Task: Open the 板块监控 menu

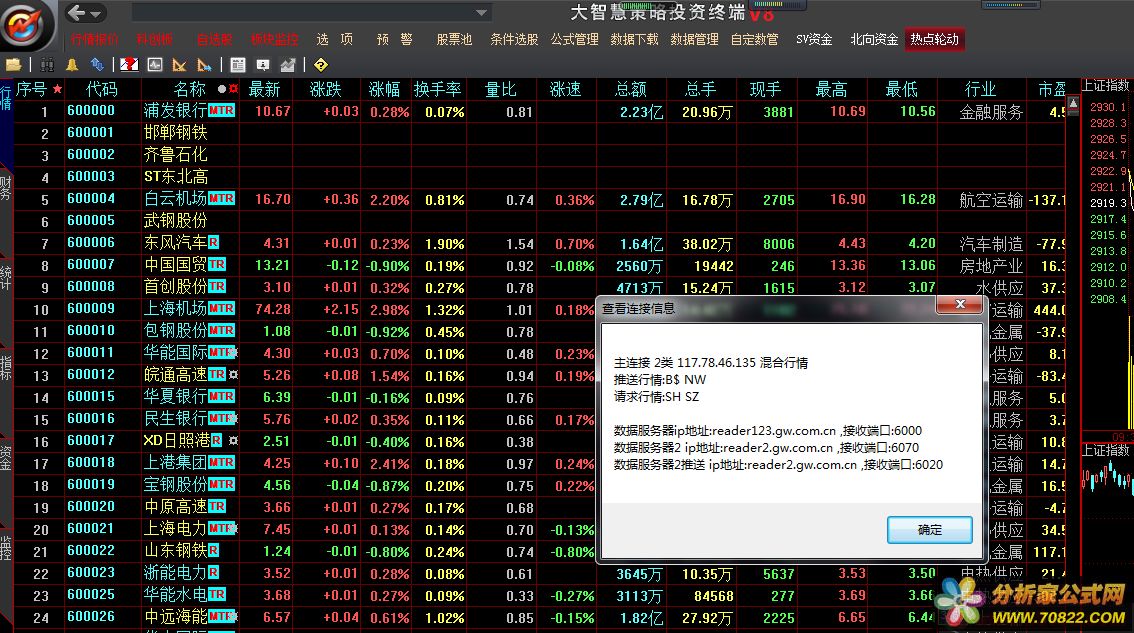Action: point(274,39)
